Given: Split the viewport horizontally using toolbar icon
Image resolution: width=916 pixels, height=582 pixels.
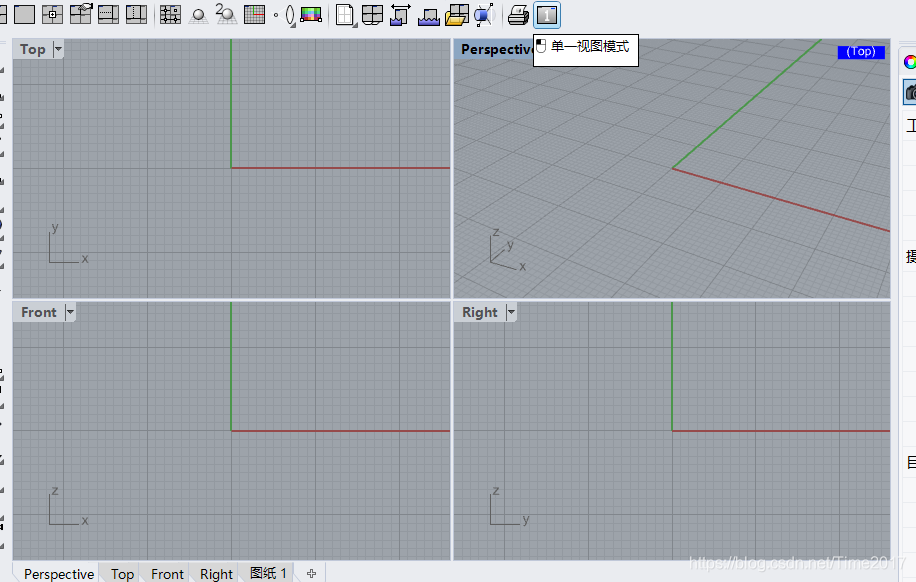Looking at the screenshot, I should point(108,15).
